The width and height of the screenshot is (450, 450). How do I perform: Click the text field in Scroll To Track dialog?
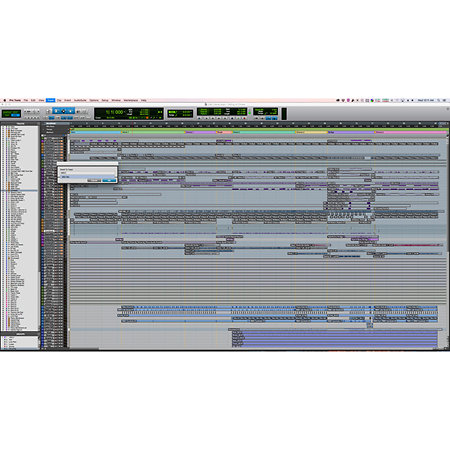pyautogui.click(x=87, y=173)
